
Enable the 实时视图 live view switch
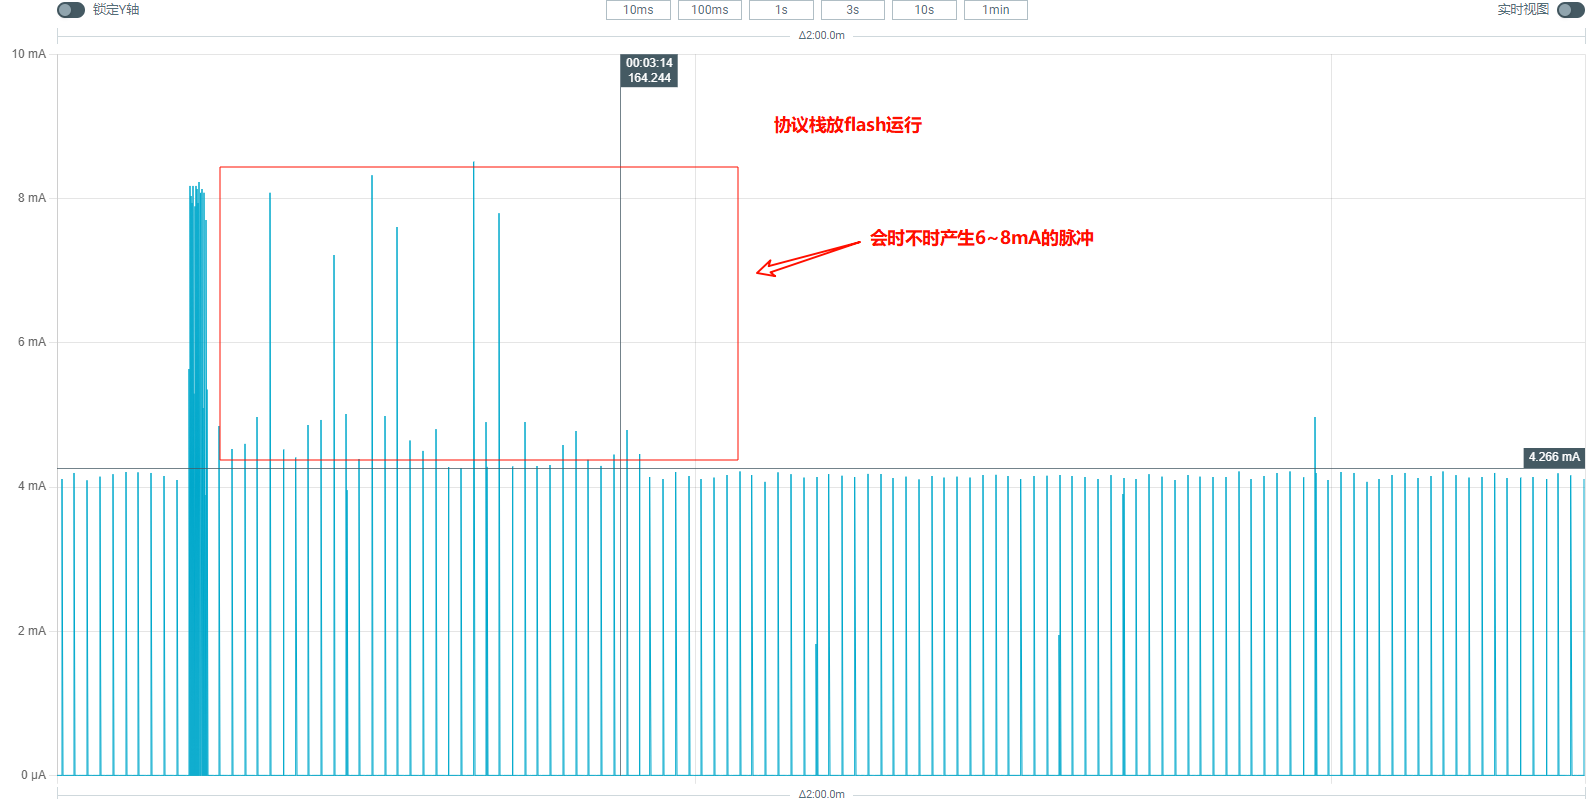pyautogui.click(x=1570, y=10)
